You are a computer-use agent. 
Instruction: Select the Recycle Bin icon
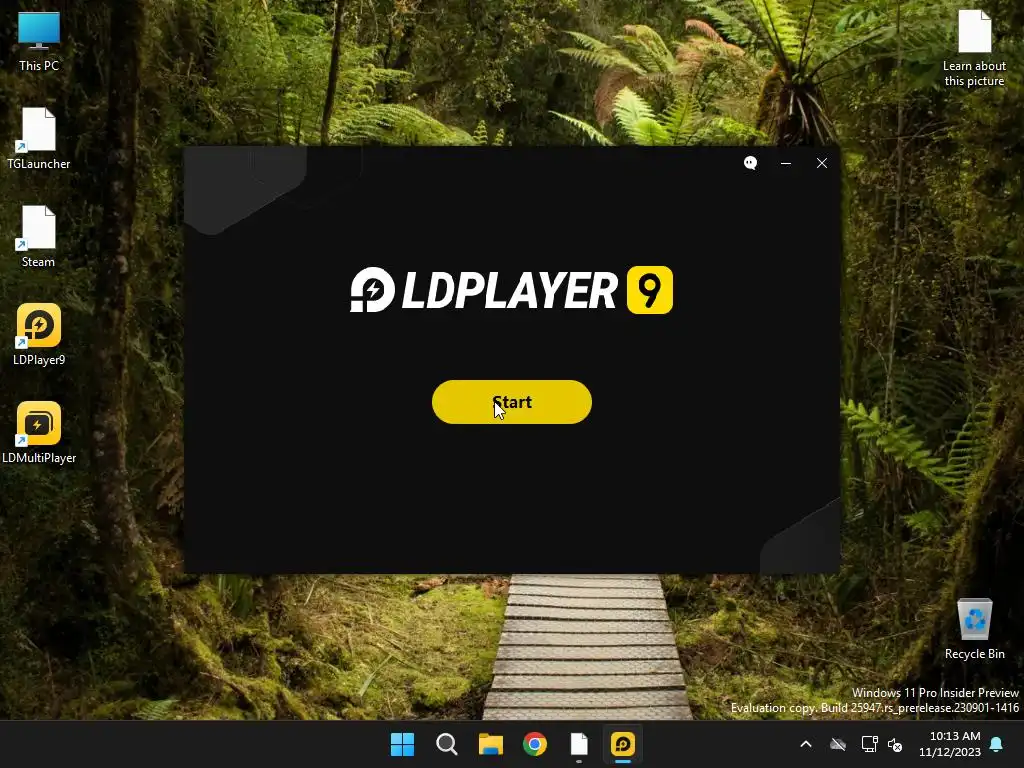click(974, 629)
